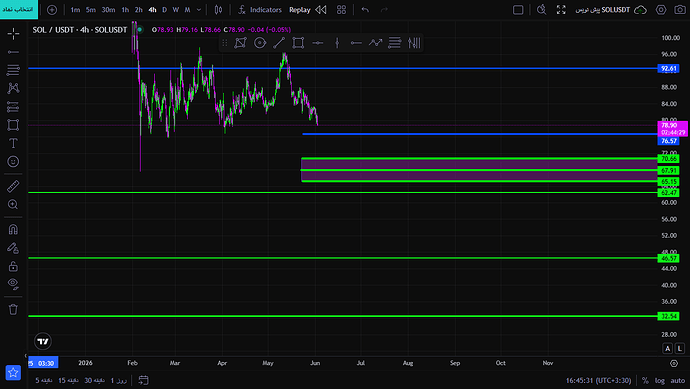This screenshot has height=389, width=690.
Task: Open the candle chart type menu
Action: (x=218, y=10)
